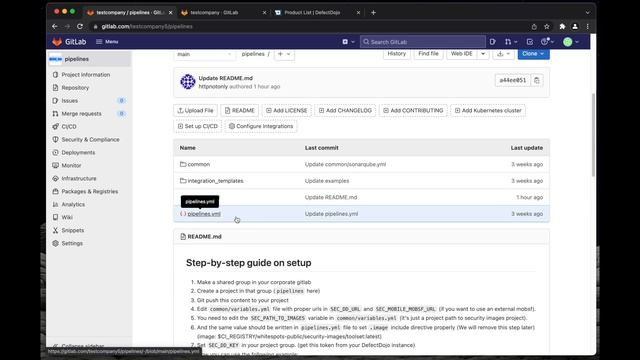Click the pipelines breadcrumb link
Viewport: 640px width, 360px height.
click(253, 54)
